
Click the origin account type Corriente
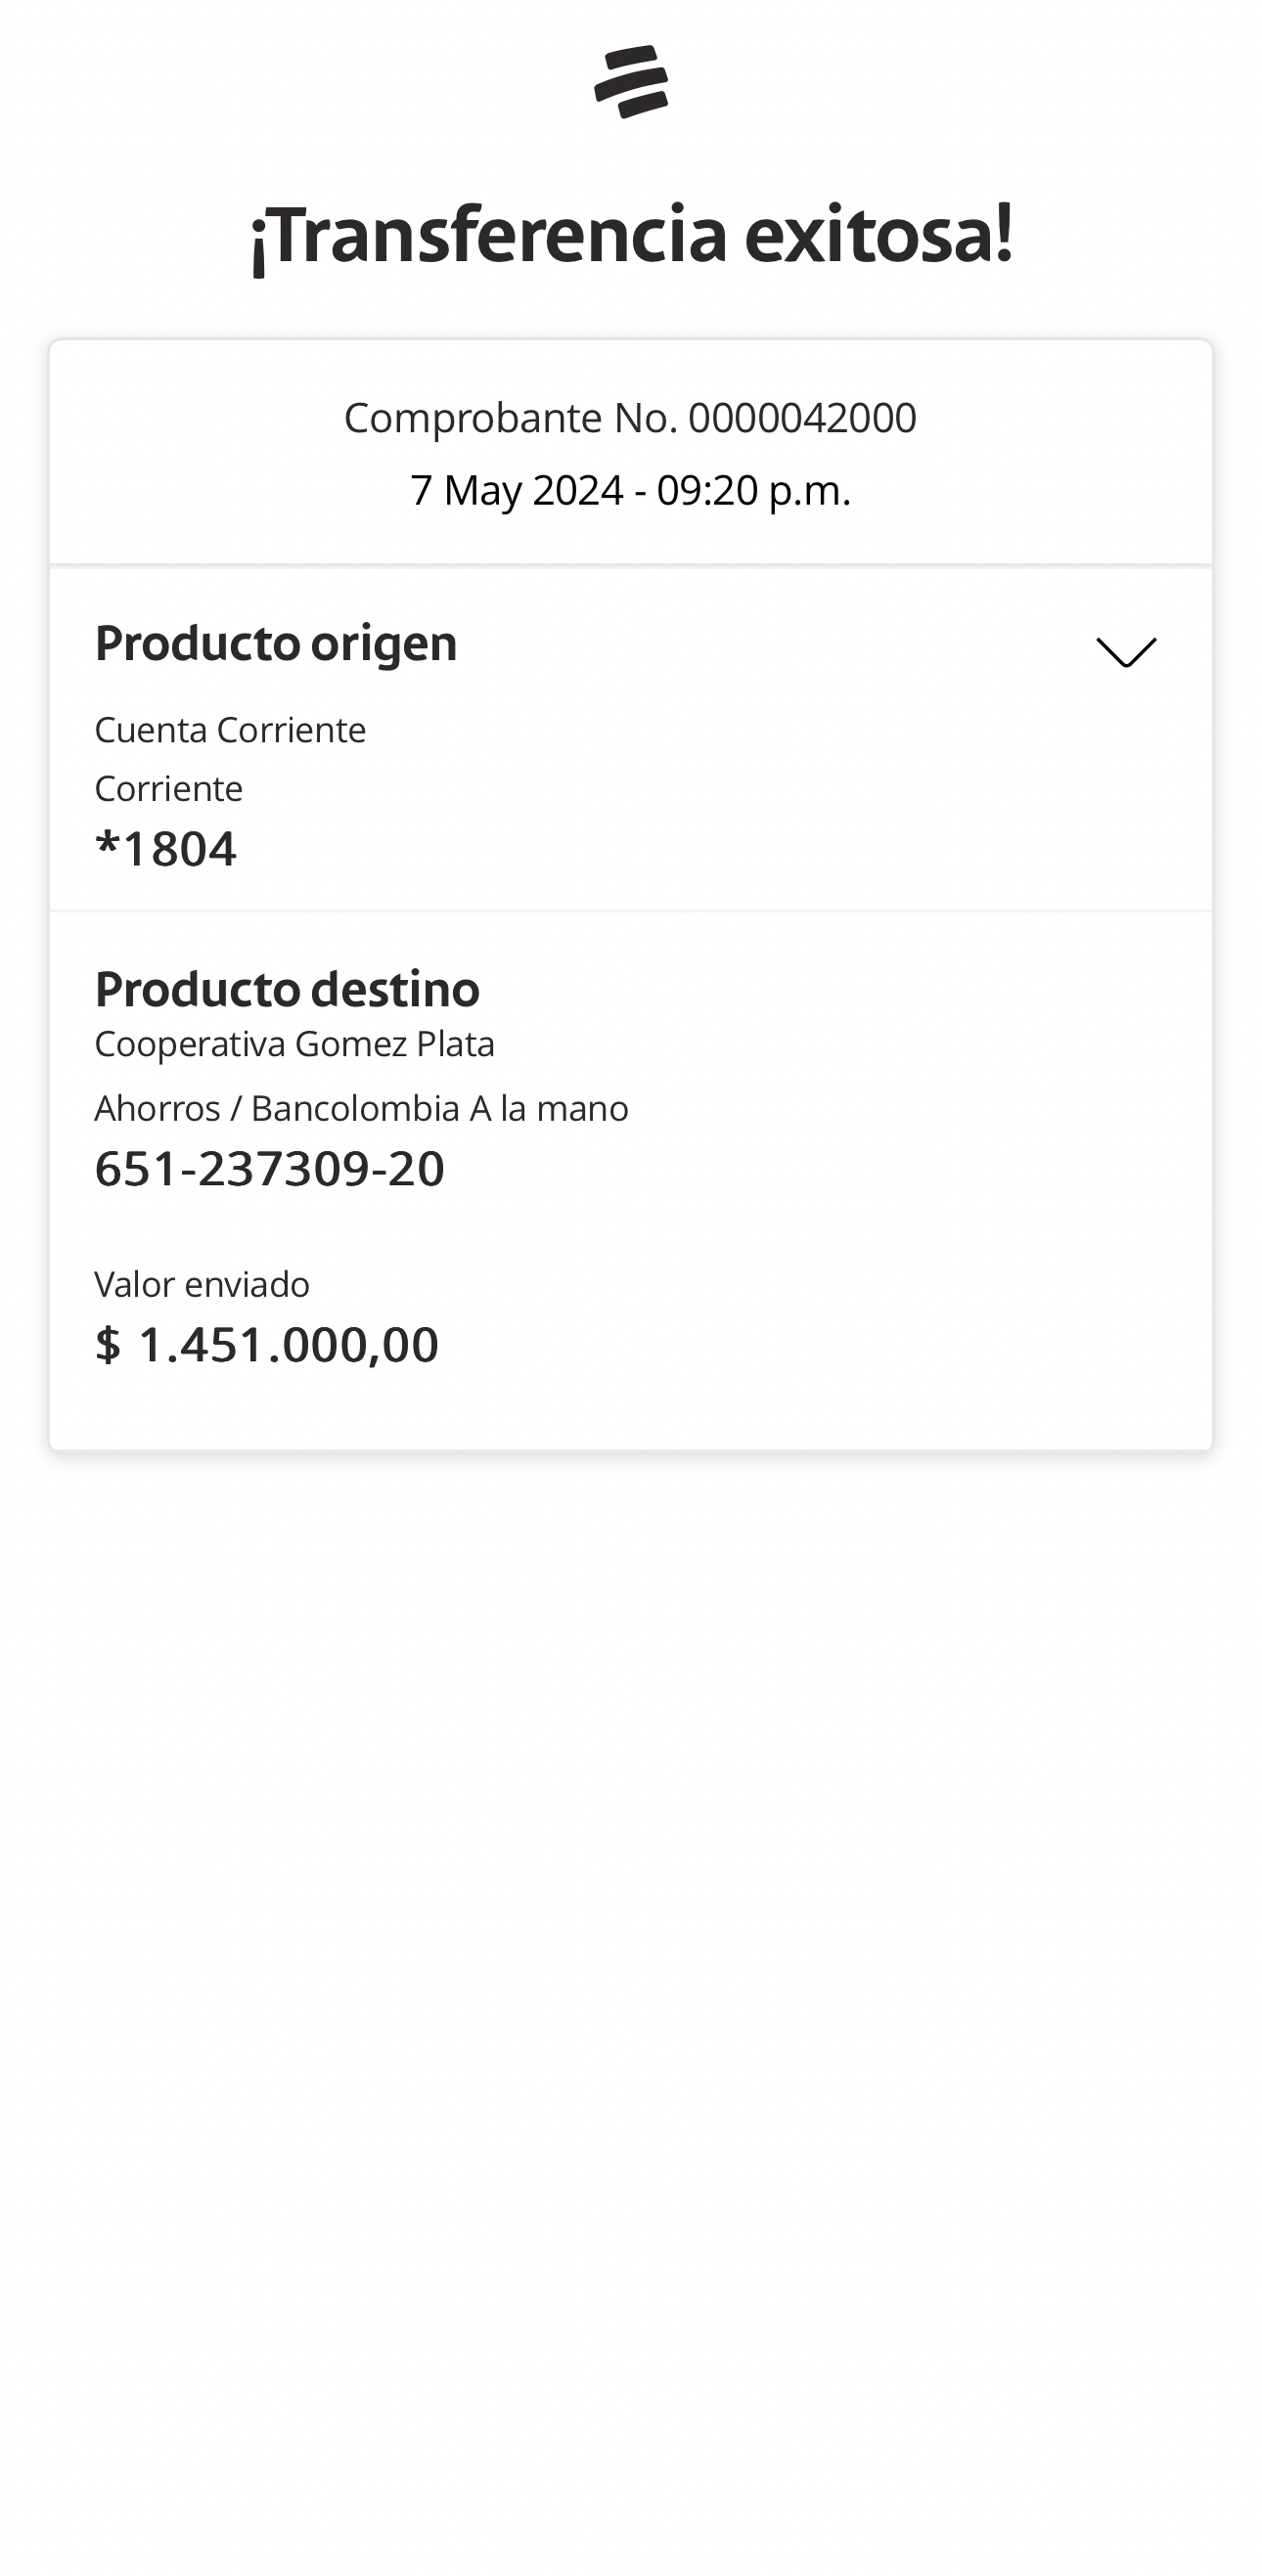pos(168,789)
